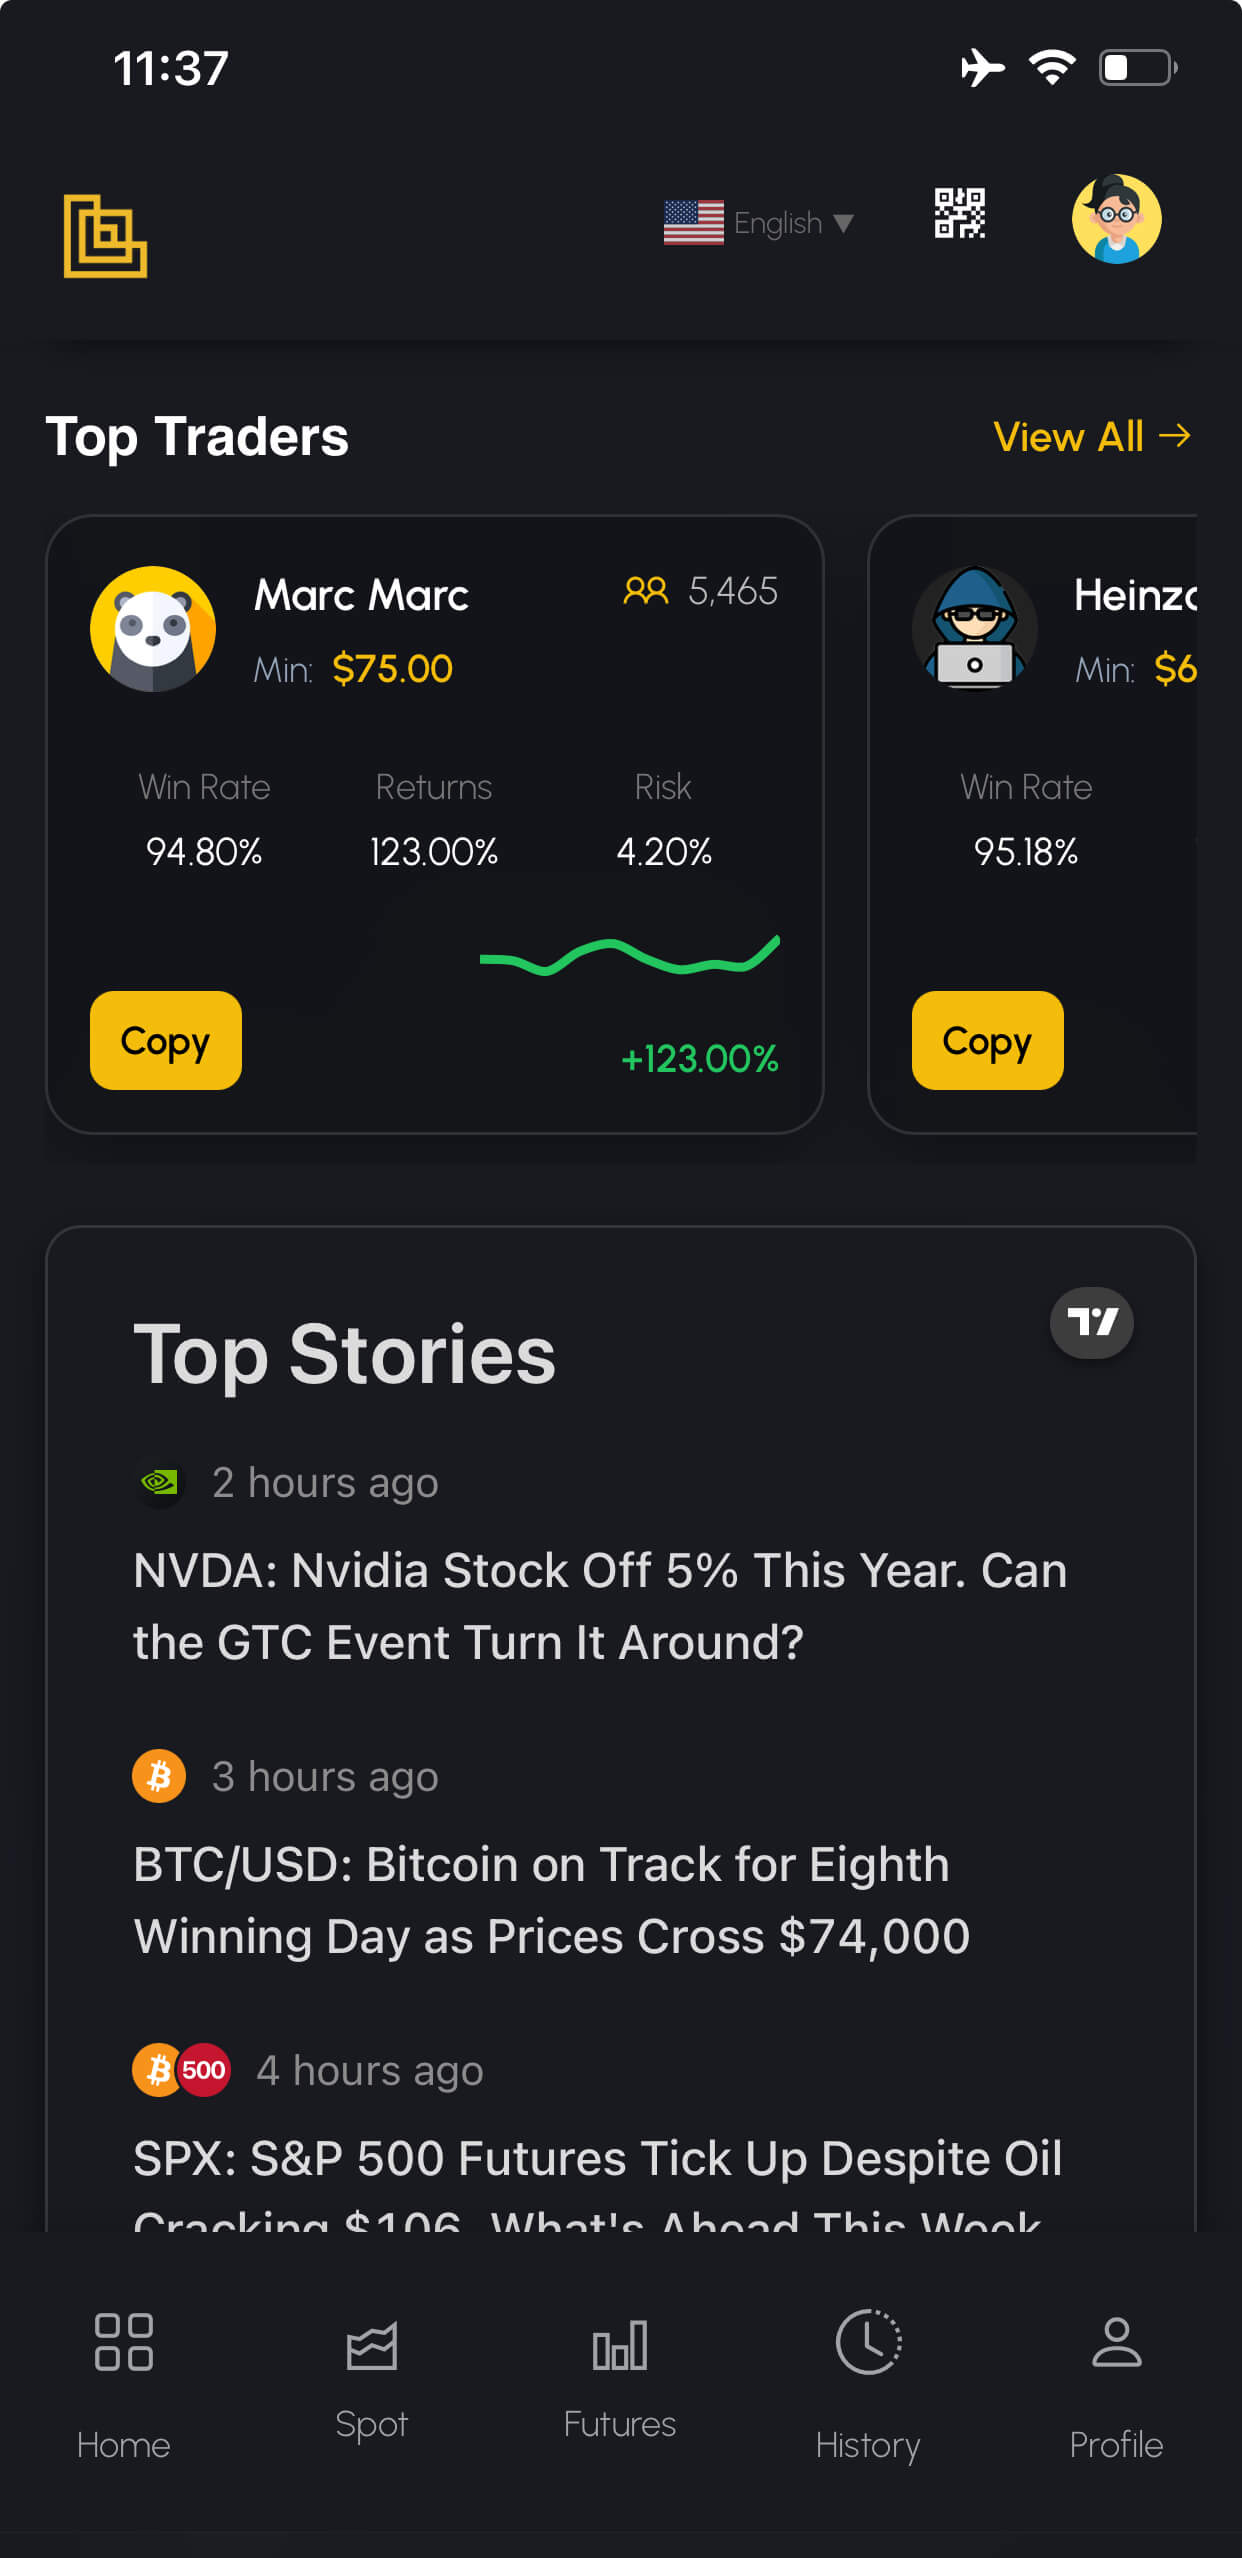Follow the View All traders link

[x=1091, y=437]
